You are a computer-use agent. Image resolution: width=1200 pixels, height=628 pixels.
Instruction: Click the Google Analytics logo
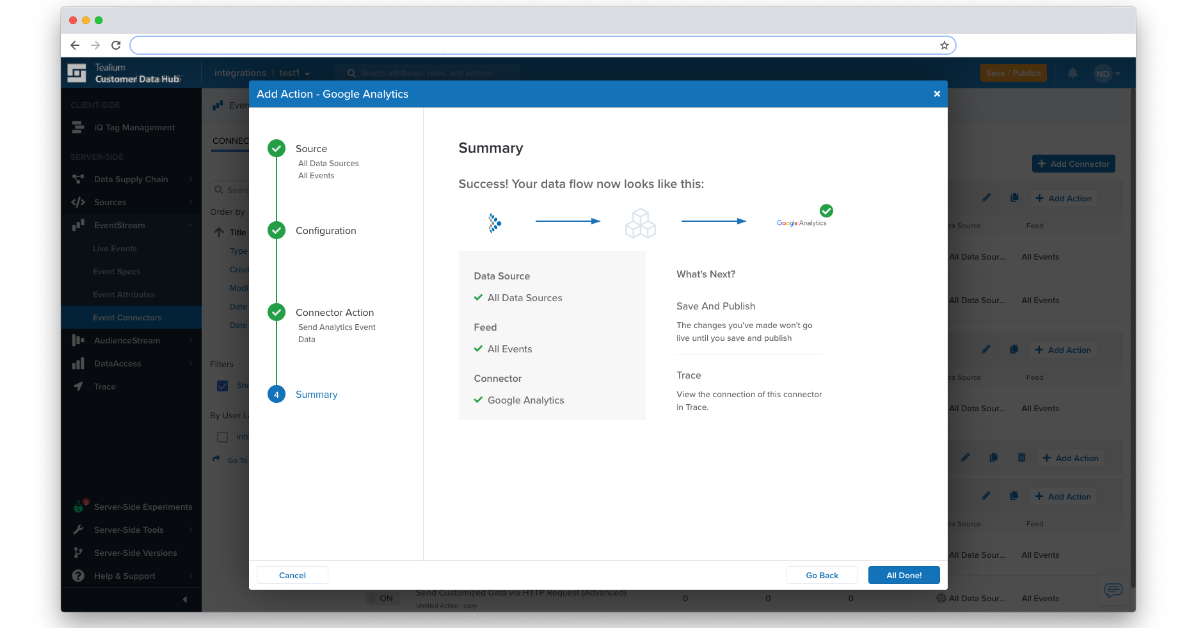(802, 222)
